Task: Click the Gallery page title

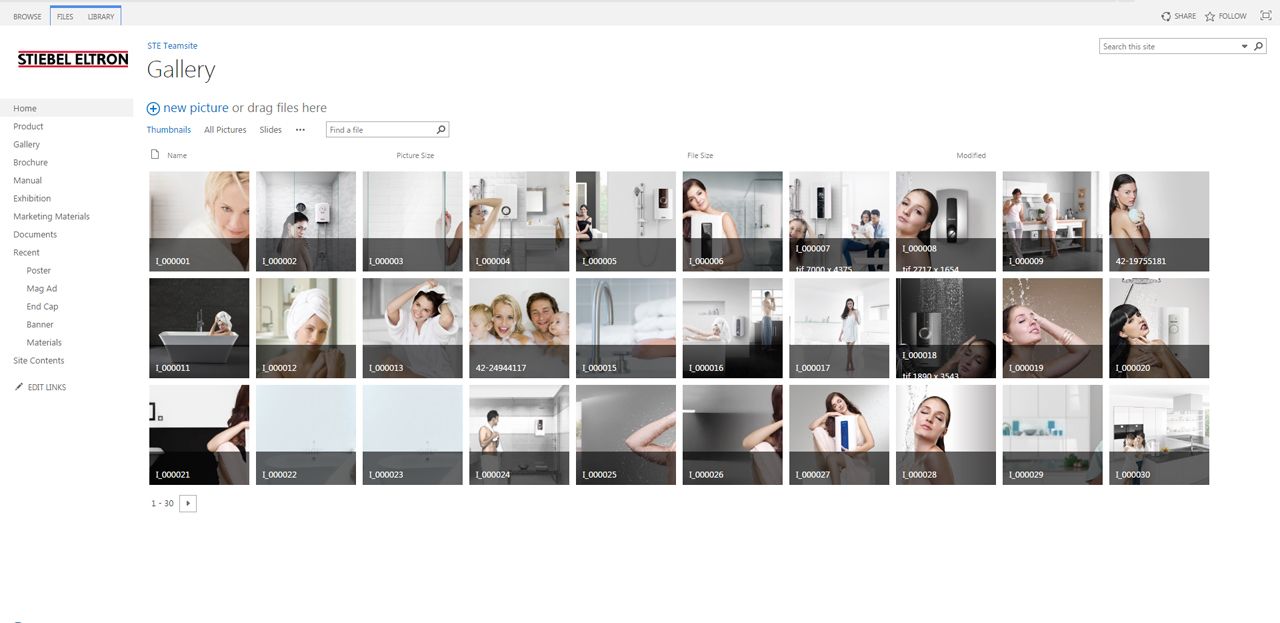Action: (x=181, y=70)
